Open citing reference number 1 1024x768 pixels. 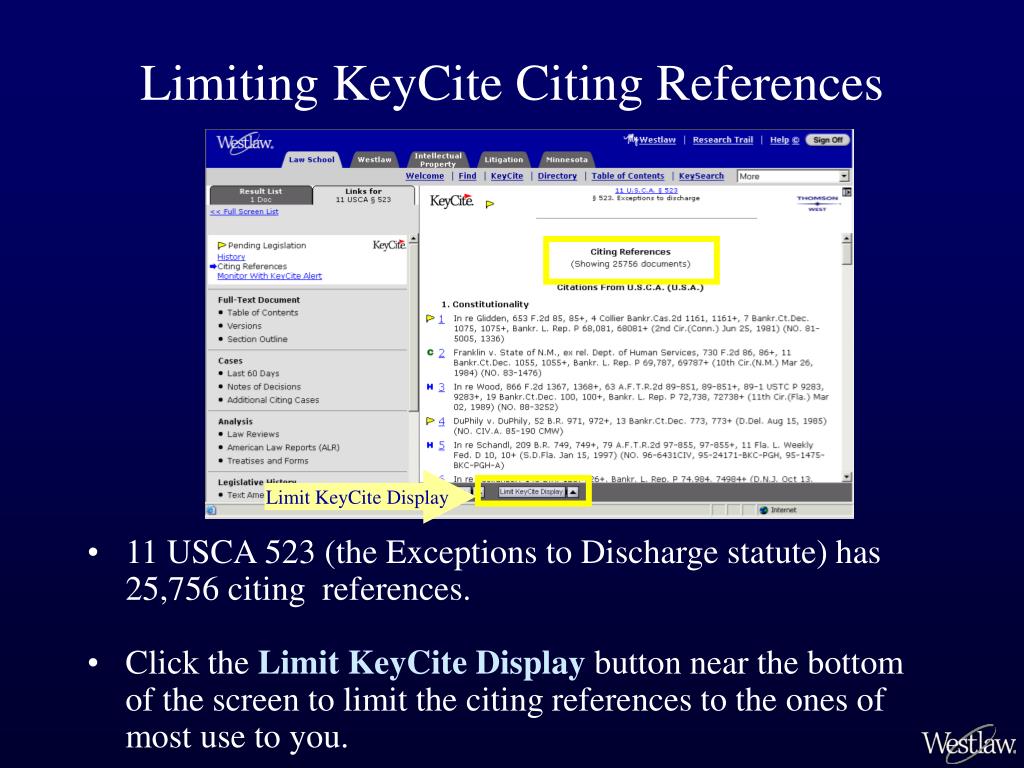point(441,319)
